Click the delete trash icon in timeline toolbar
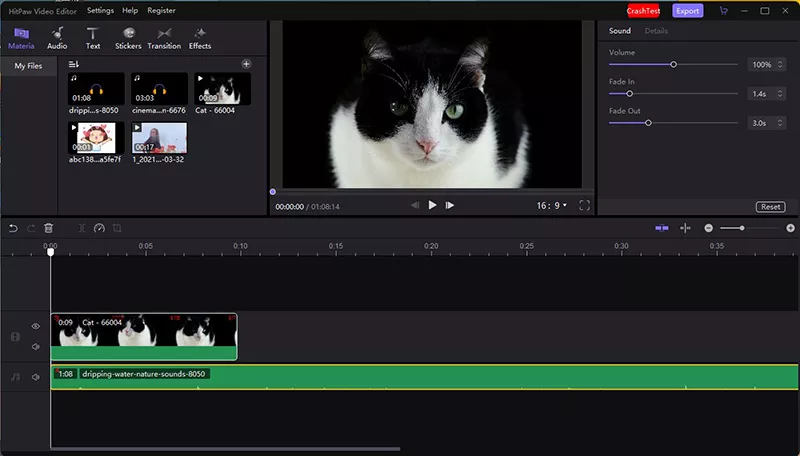Viewport: 800px width, 456px height. tap(48, 228)
